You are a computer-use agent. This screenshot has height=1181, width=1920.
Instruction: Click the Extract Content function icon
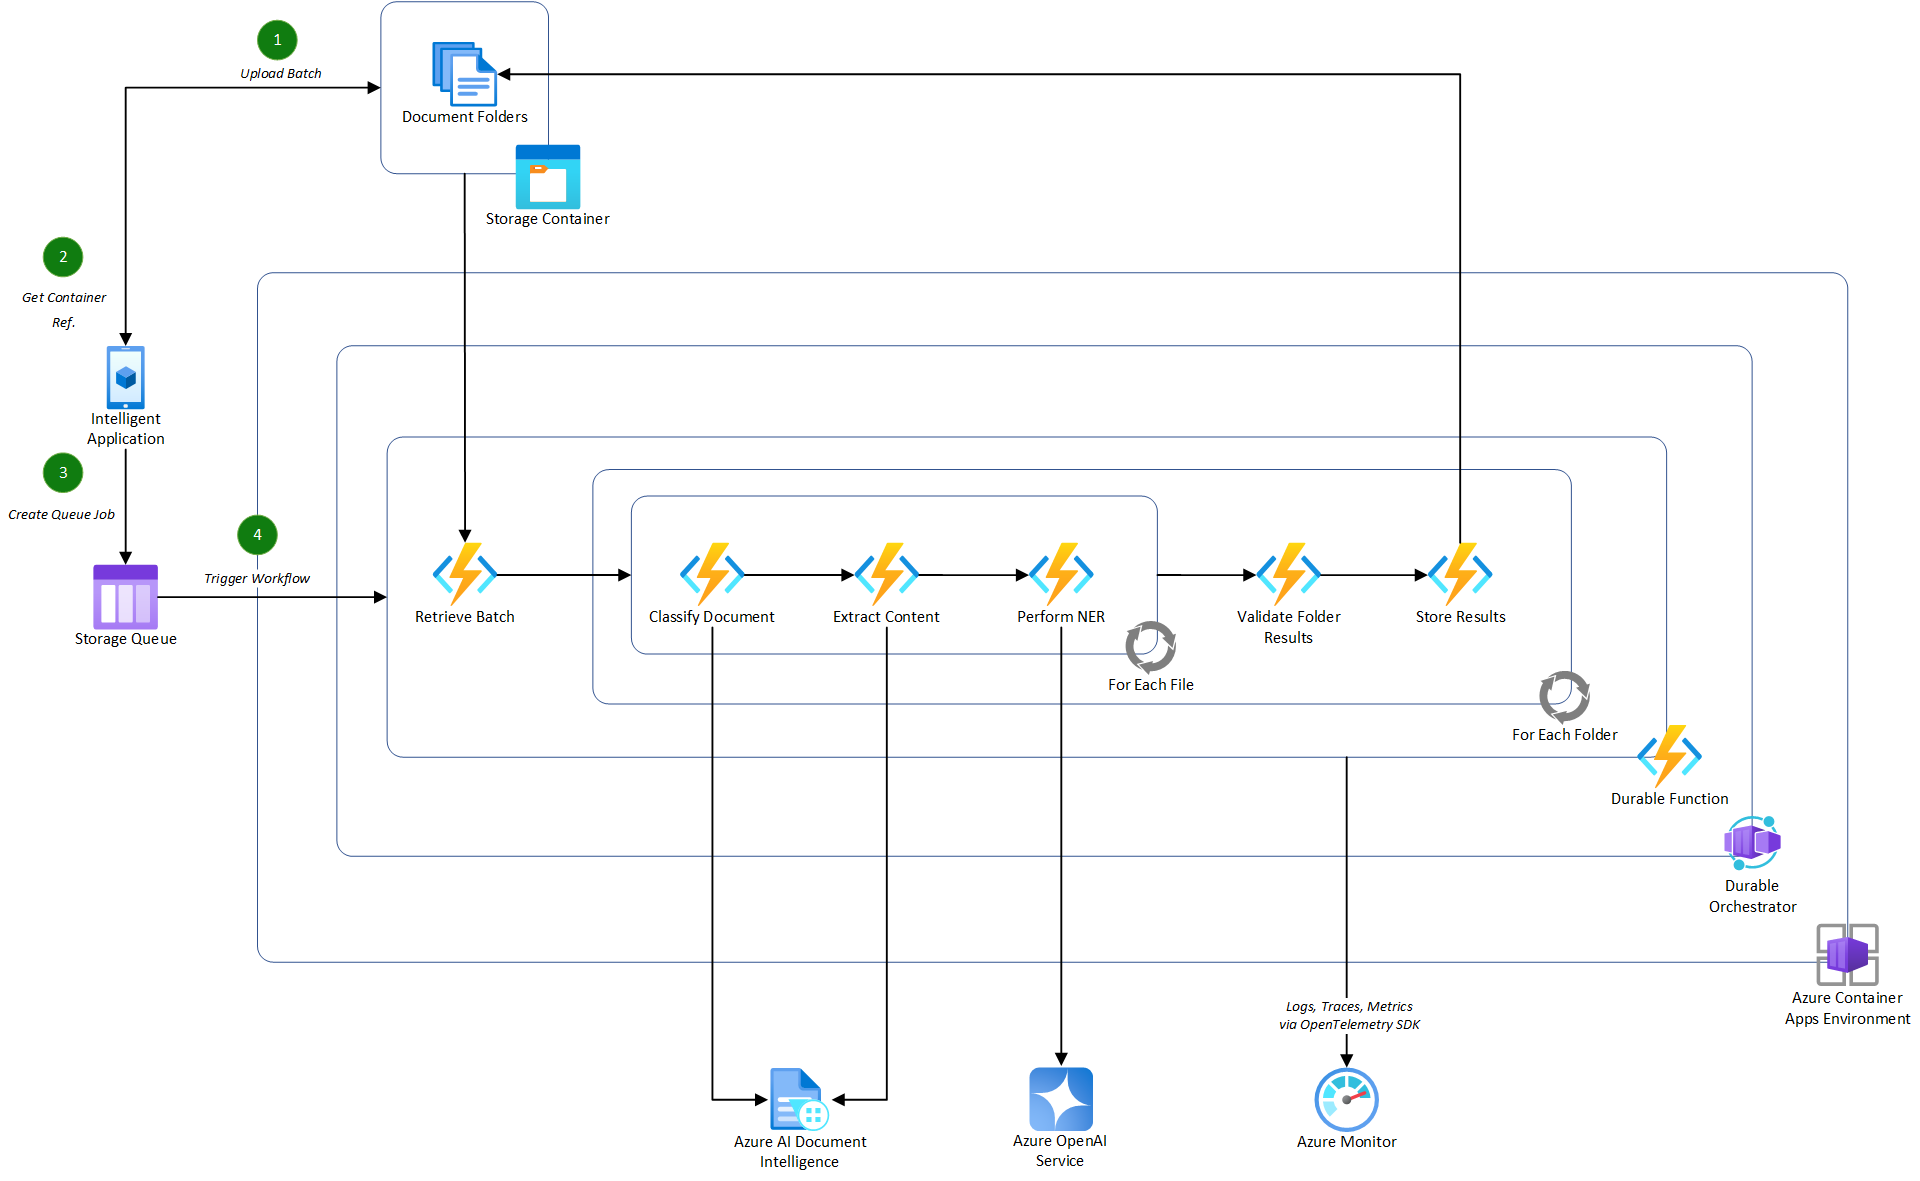(x=886, y=574)
